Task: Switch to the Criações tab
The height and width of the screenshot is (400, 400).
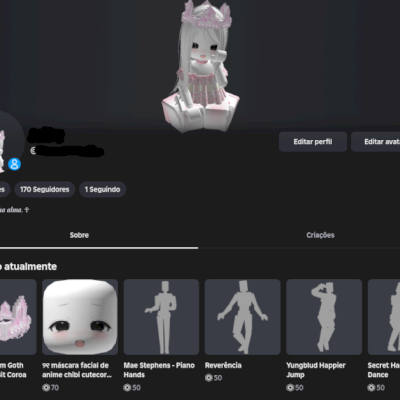Action: coord(320,235)
